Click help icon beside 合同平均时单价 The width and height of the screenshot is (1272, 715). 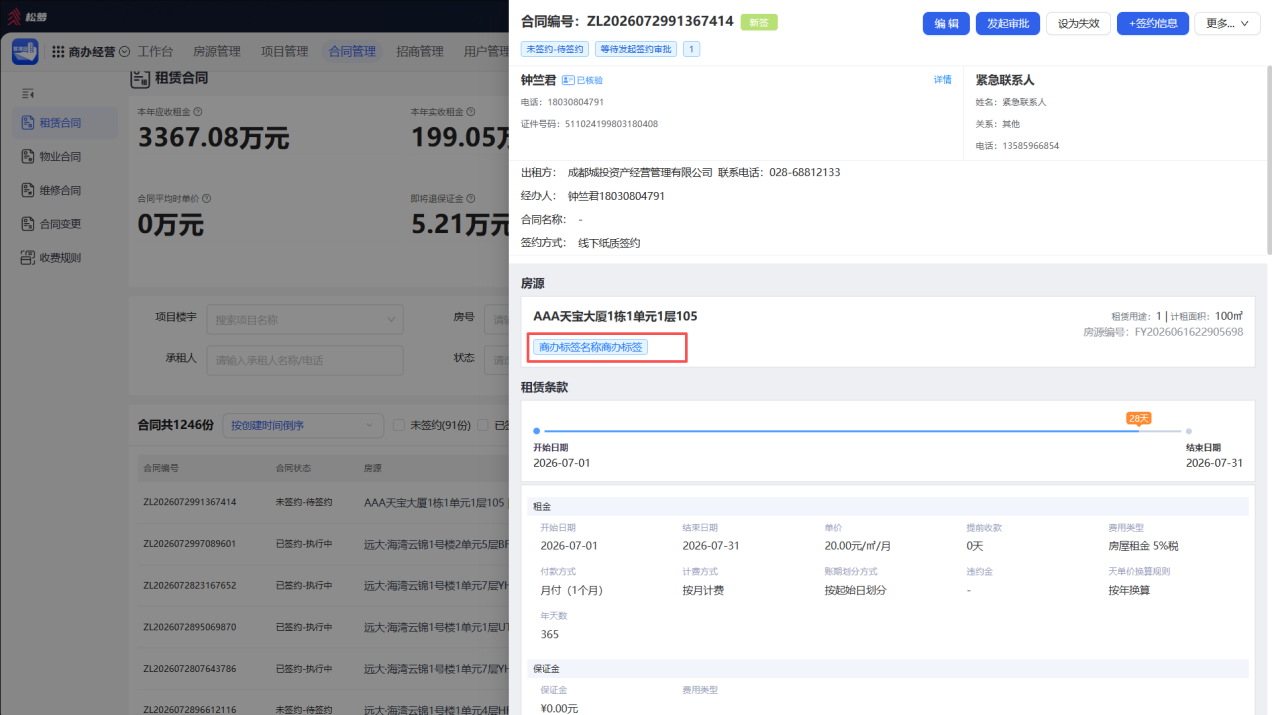207,198
